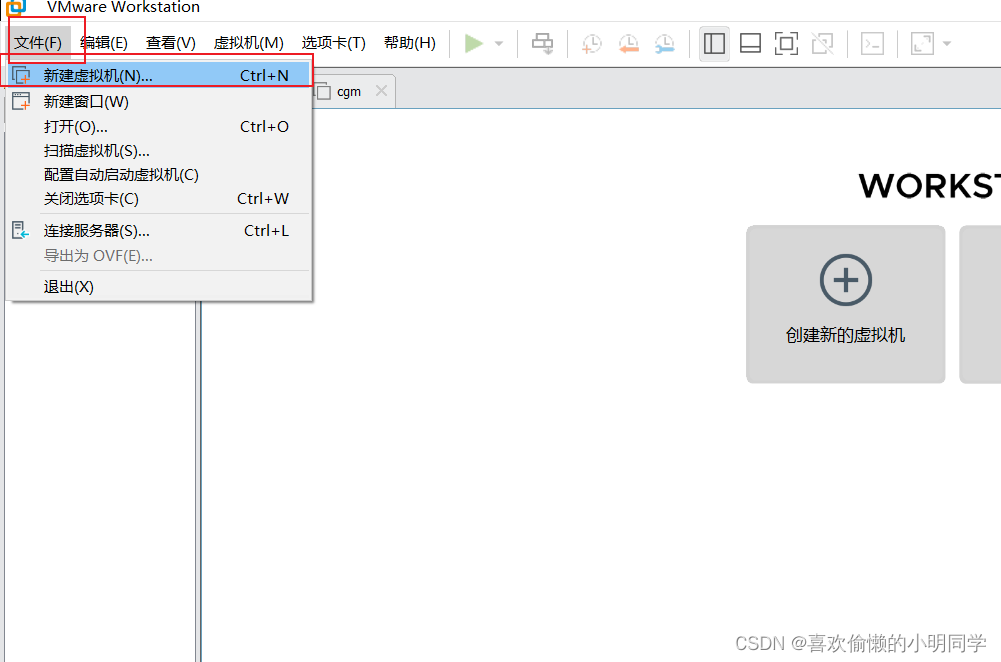Close the cgm tab
Viewport: 1001px width, 662px height.
coord(381,91)
